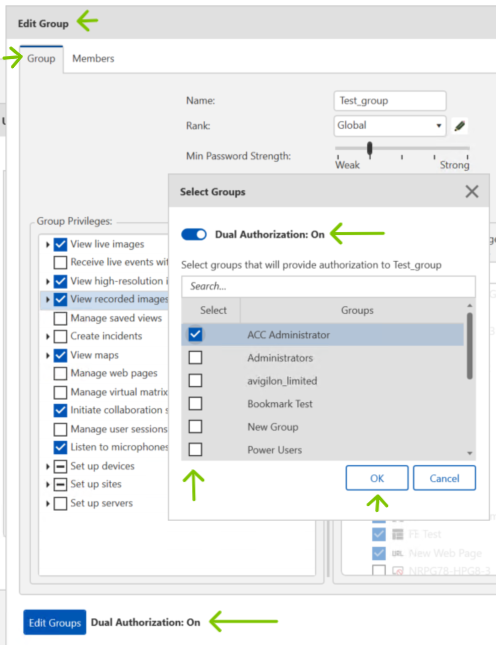Click the Select column header

213,310
